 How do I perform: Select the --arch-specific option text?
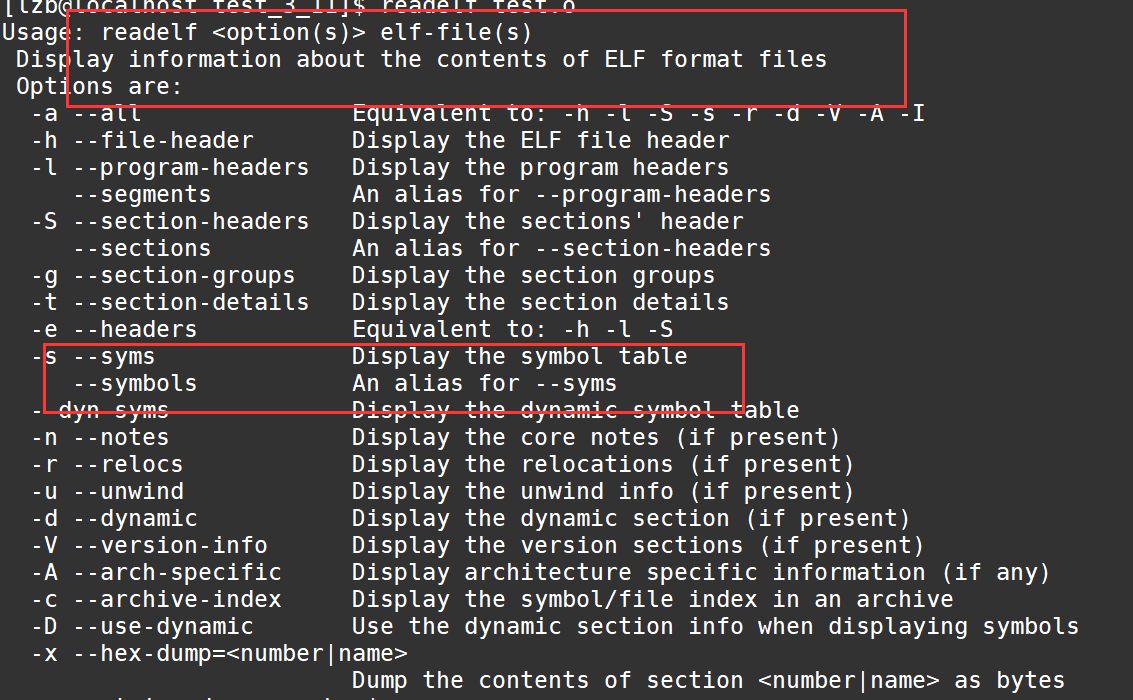(176, 572)
